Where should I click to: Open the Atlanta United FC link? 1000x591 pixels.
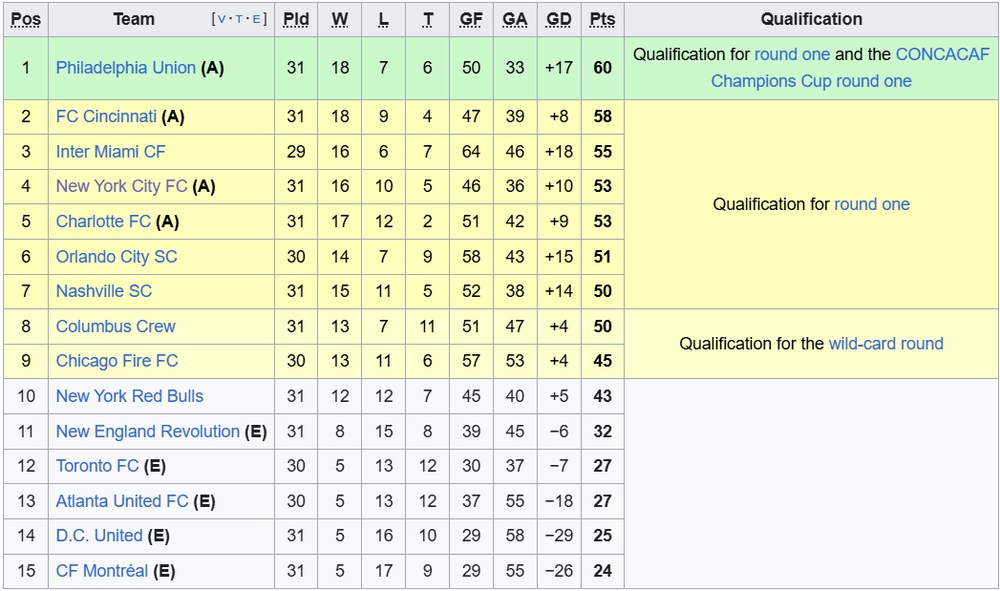point(122,501)
